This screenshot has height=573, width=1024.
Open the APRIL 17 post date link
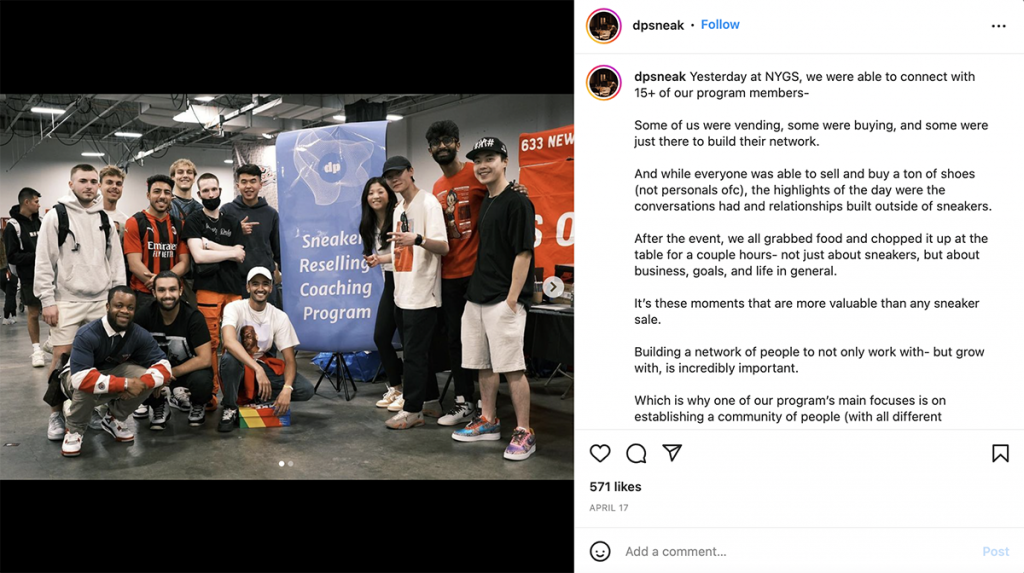[x=609, y=508]
